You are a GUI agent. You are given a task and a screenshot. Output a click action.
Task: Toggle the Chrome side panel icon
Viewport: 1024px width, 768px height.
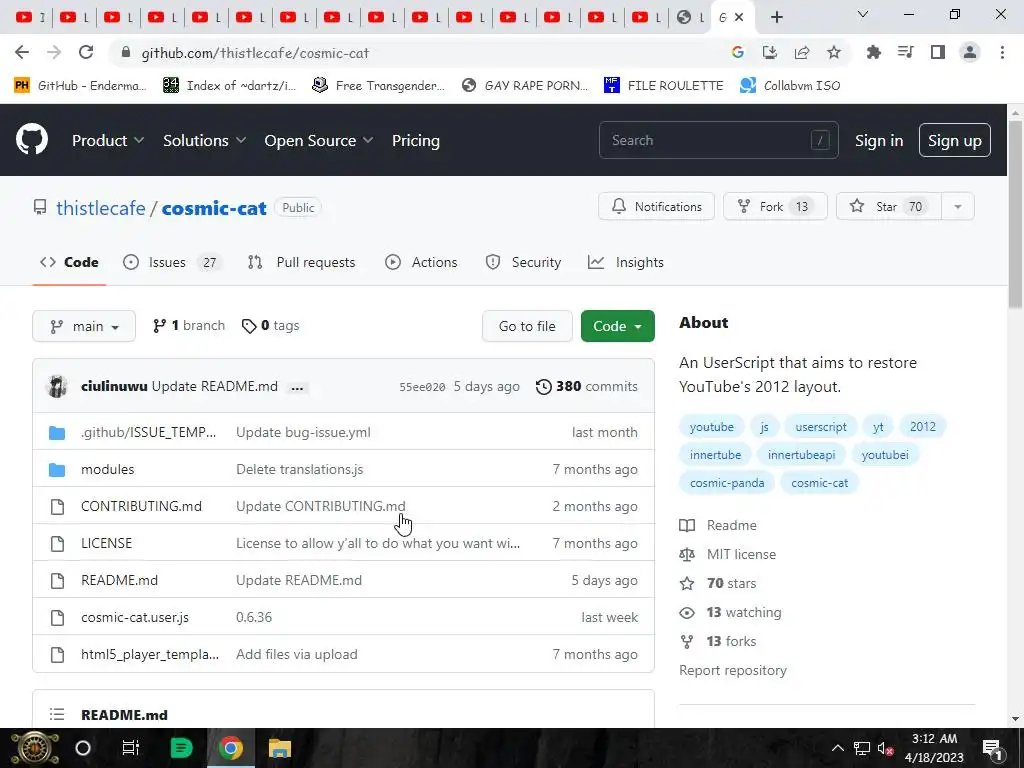938,53
